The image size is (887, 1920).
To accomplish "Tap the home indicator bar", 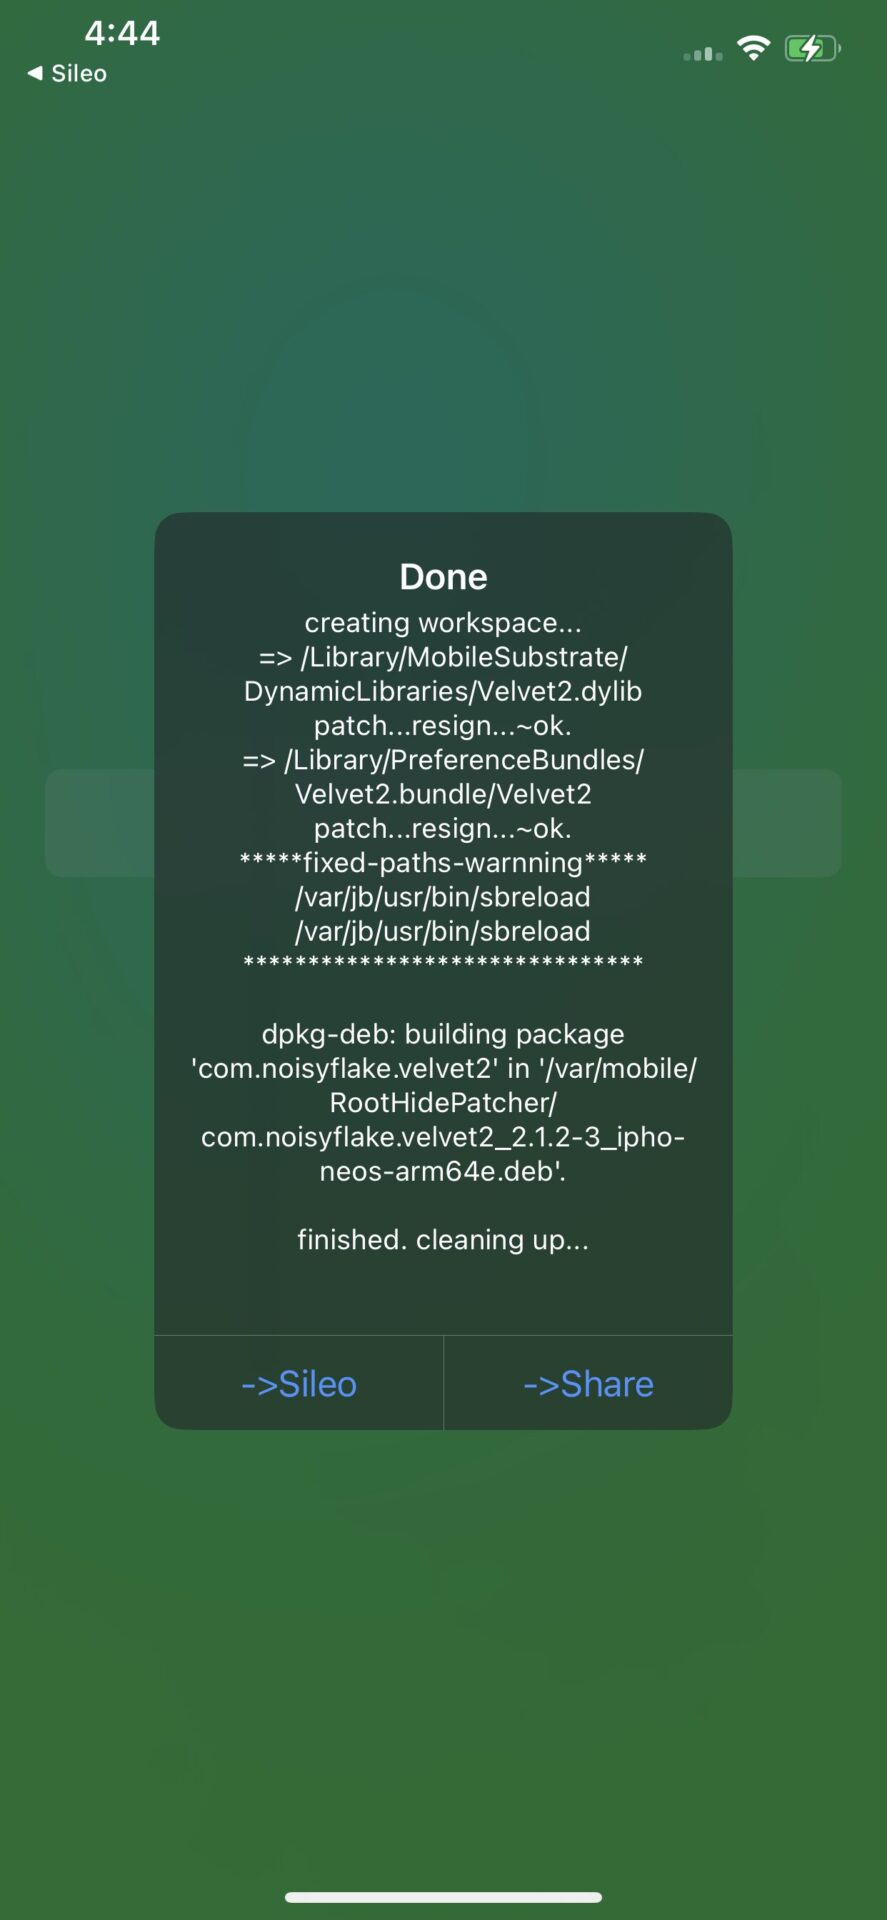I will pyautogui.click(x=443, y=1897).
